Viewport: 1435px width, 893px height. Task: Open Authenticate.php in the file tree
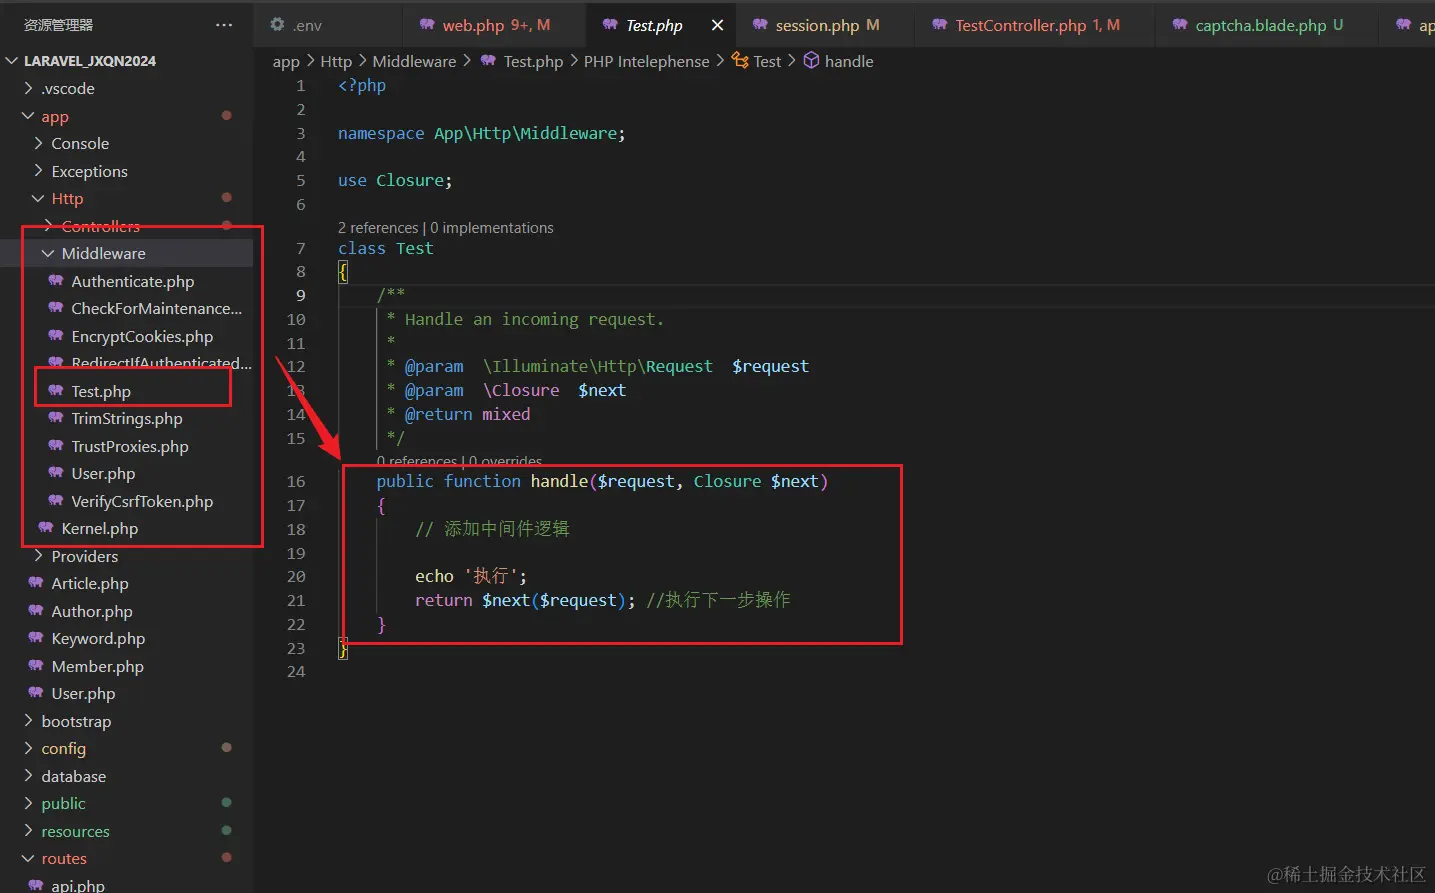[133, 281]
